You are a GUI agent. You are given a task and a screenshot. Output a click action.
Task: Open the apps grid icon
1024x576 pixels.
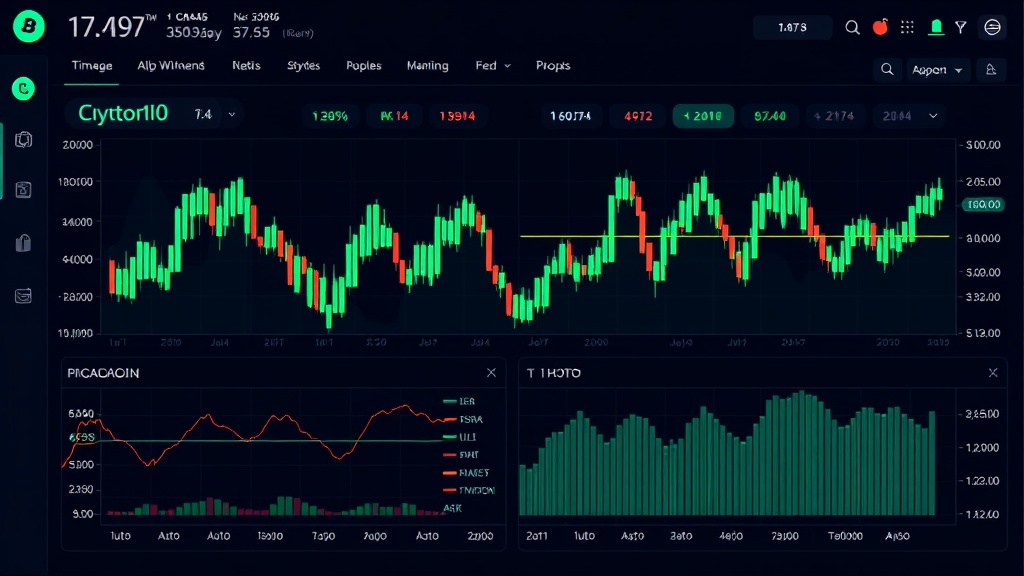[907, 27]
